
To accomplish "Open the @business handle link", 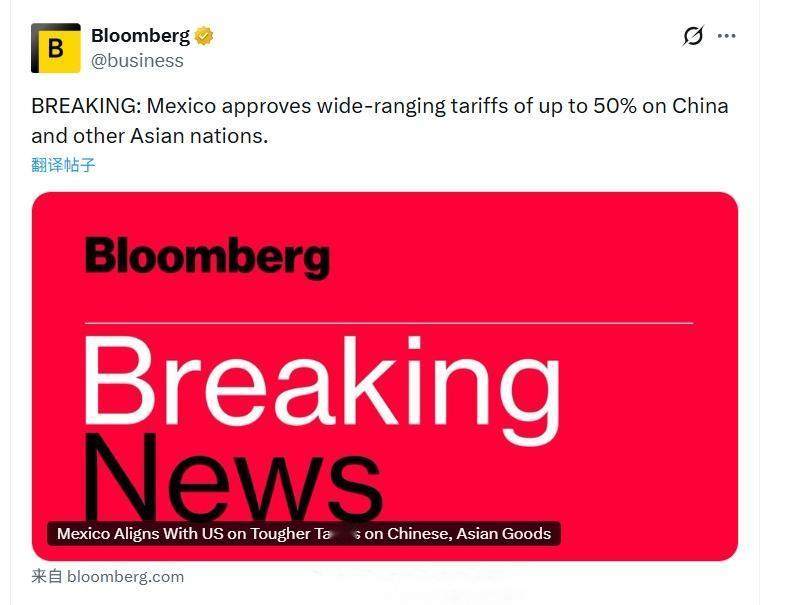I will (137, 61).
